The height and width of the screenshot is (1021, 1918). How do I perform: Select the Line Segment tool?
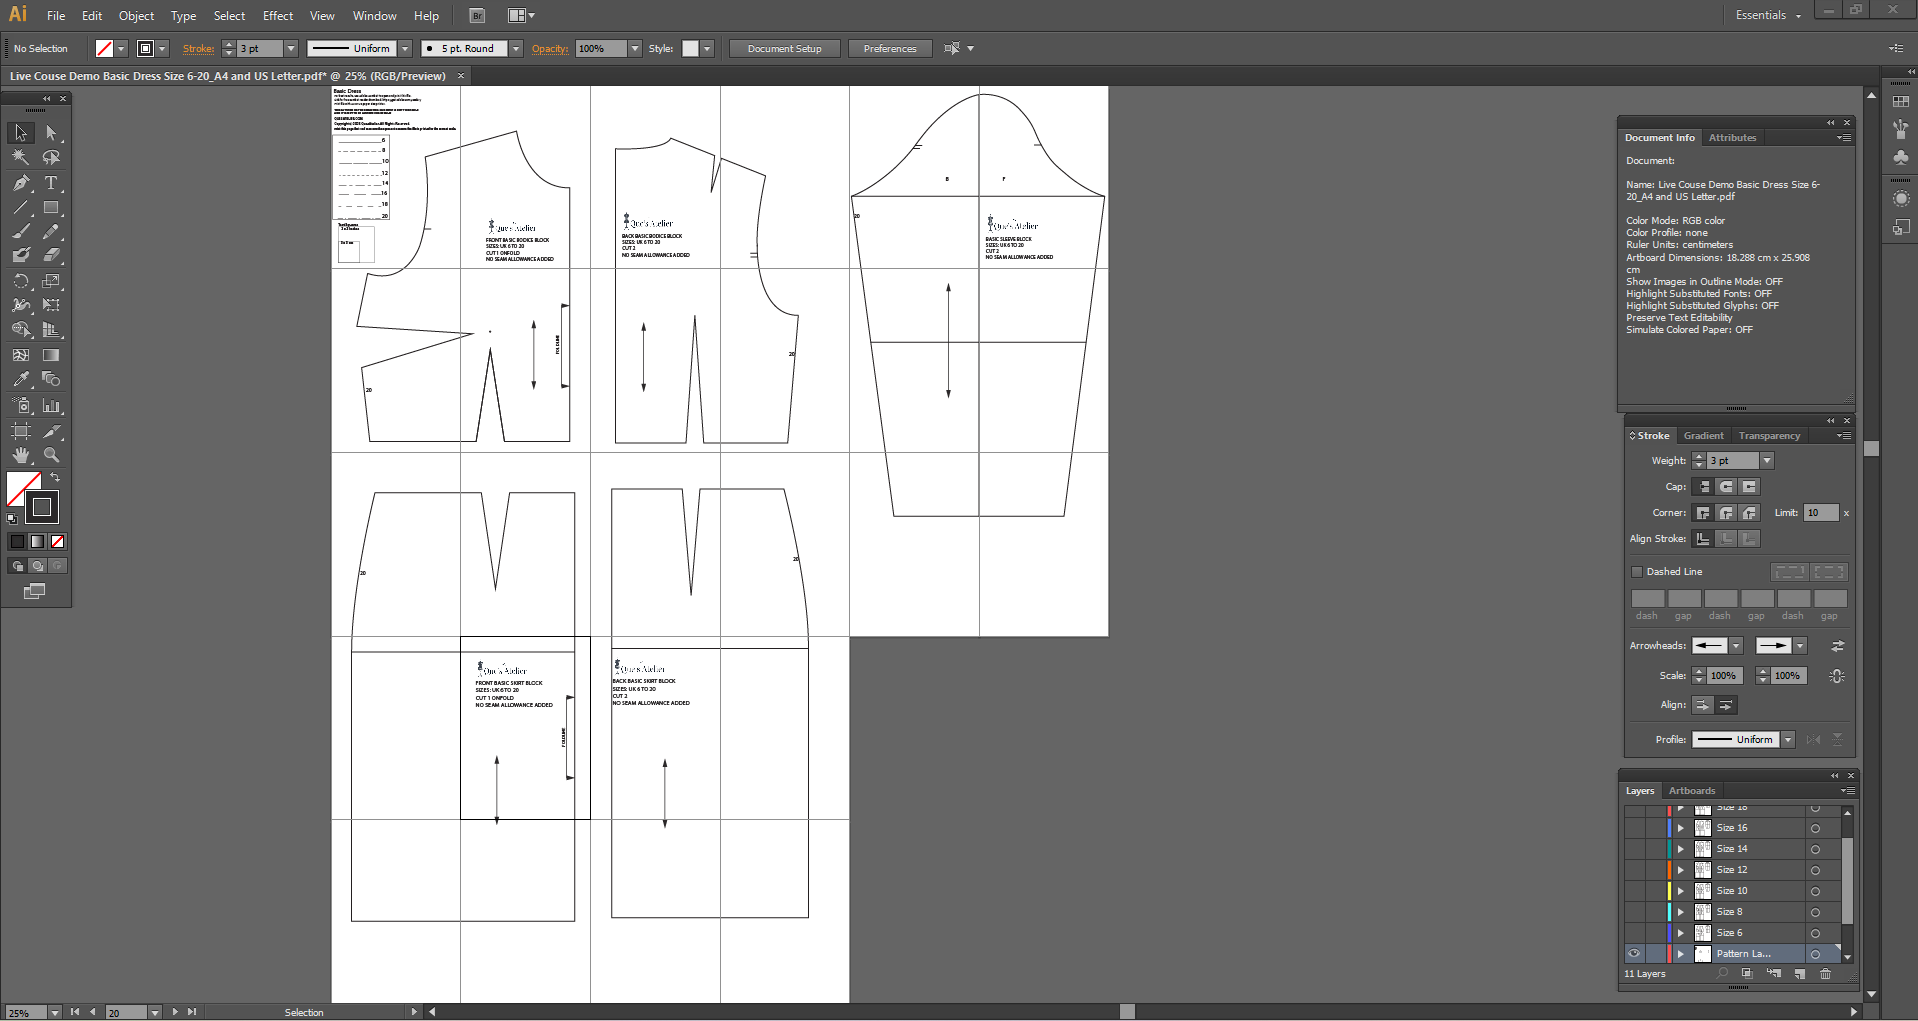pos(21,208)
